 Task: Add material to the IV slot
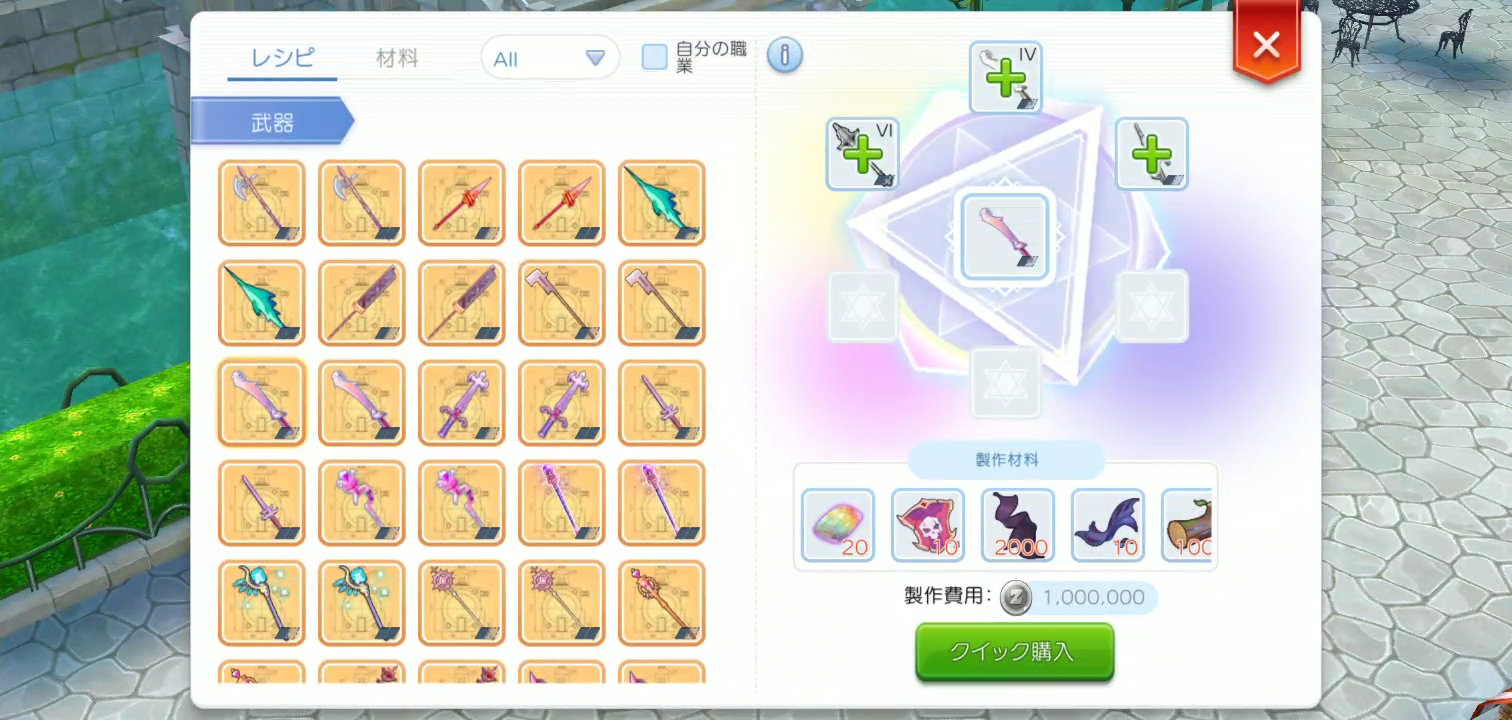click(1006, 77)
